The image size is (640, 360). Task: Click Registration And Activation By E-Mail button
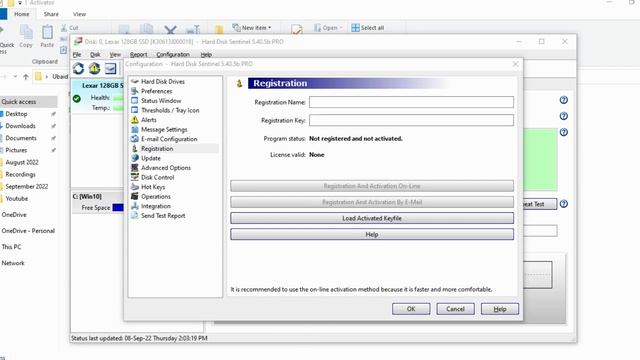[372, 202]
